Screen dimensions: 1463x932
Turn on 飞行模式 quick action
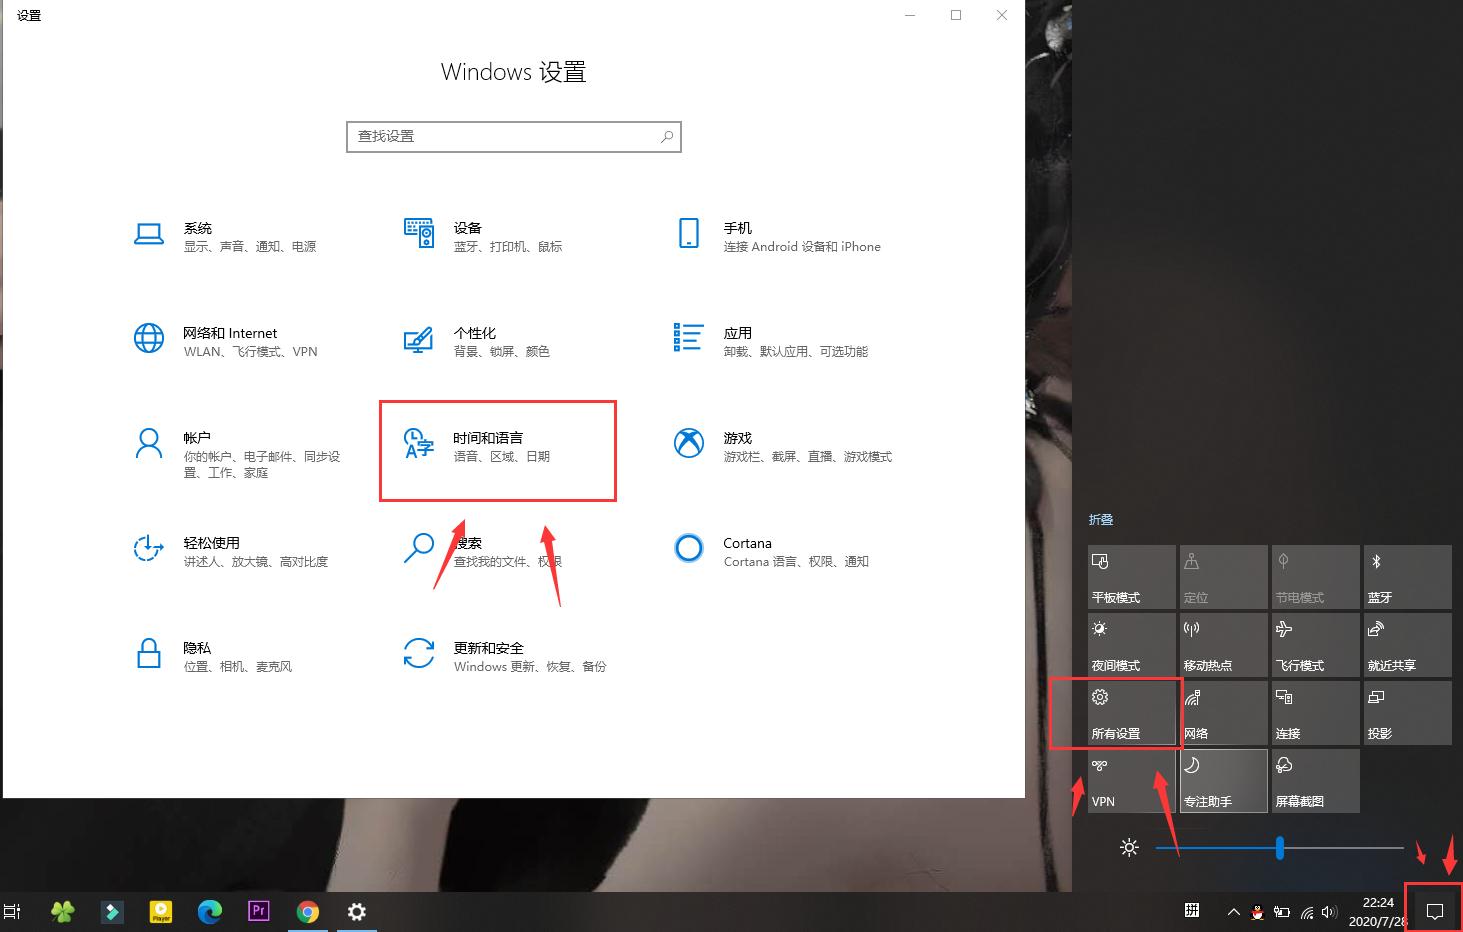[x=1315, y=644]
